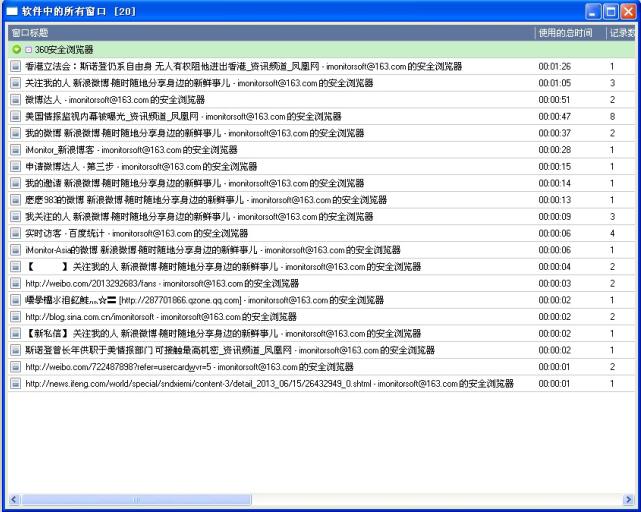
Task: Click scrollbar right arrow
Action: click(628, 499)
